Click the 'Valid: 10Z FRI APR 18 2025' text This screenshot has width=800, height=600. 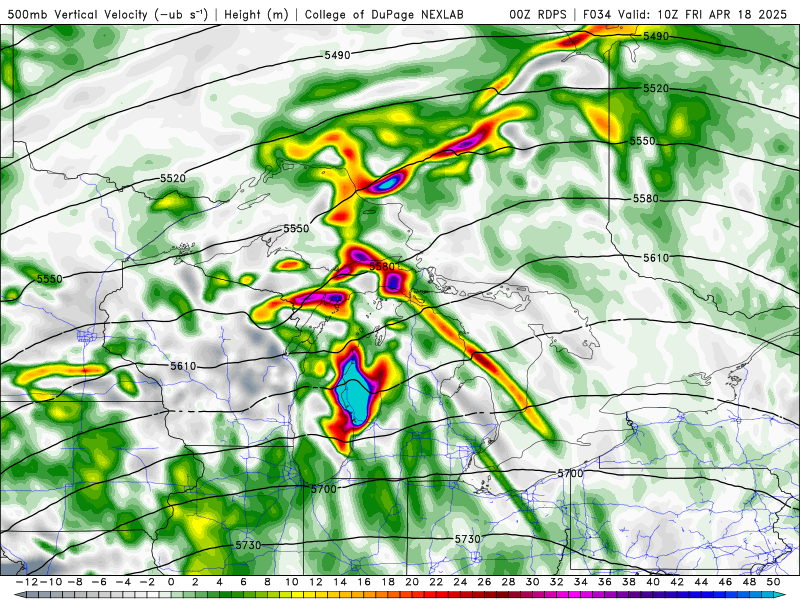(x=703, y=14)
